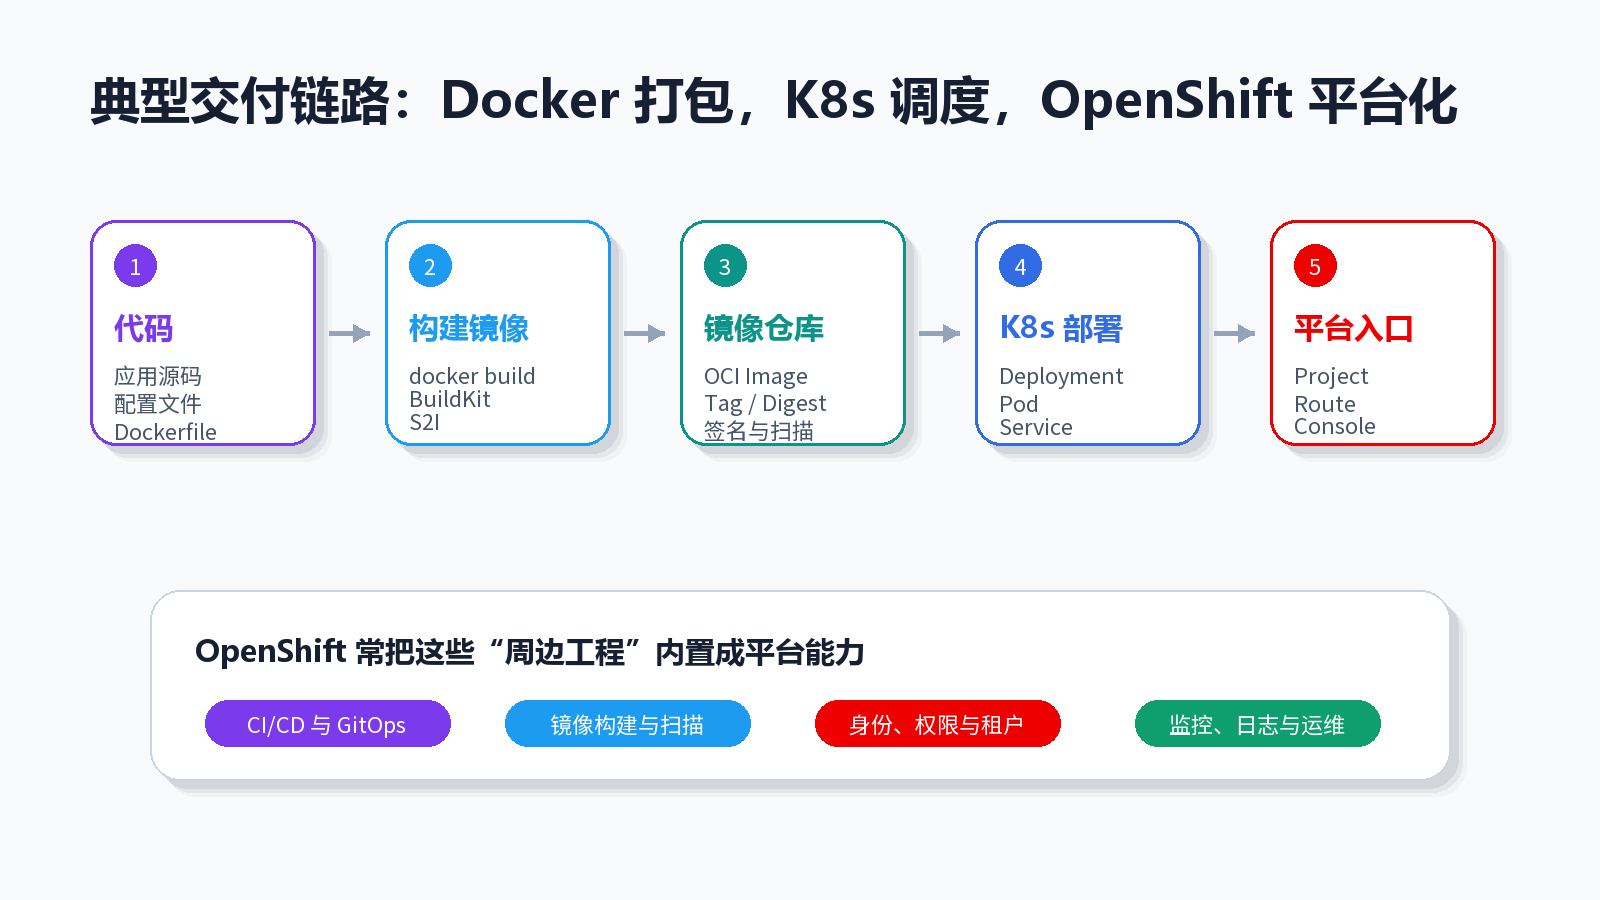Image resolution: width=1600 pixels, height=900 pixels.
Task: Click the blue step 2 circle
Action: pos(430,266)
